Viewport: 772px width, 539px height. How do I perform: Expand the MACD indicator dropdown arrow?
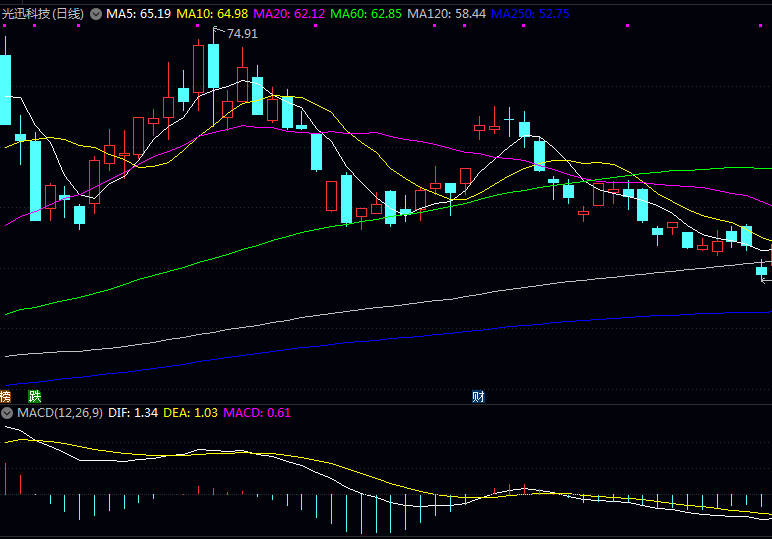7,412
